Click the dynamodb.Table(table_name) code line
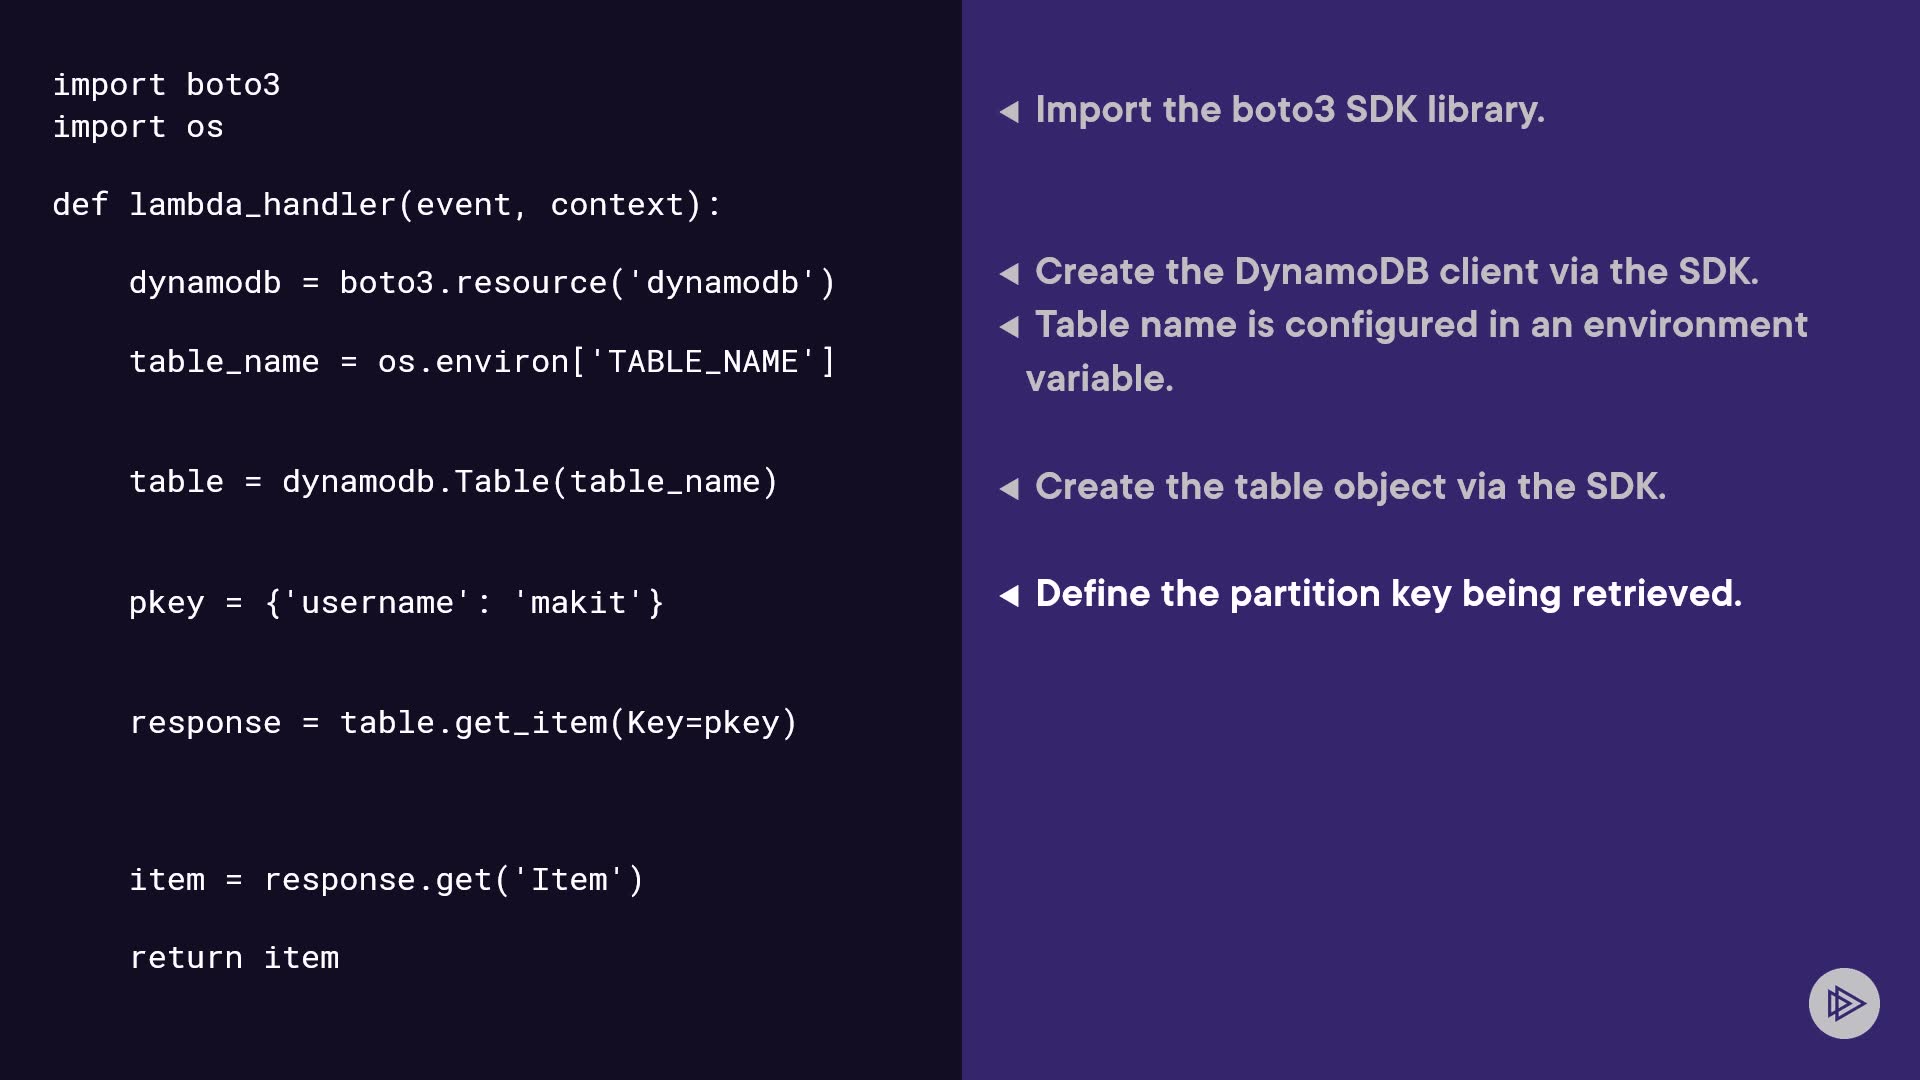 click(453, 482)
